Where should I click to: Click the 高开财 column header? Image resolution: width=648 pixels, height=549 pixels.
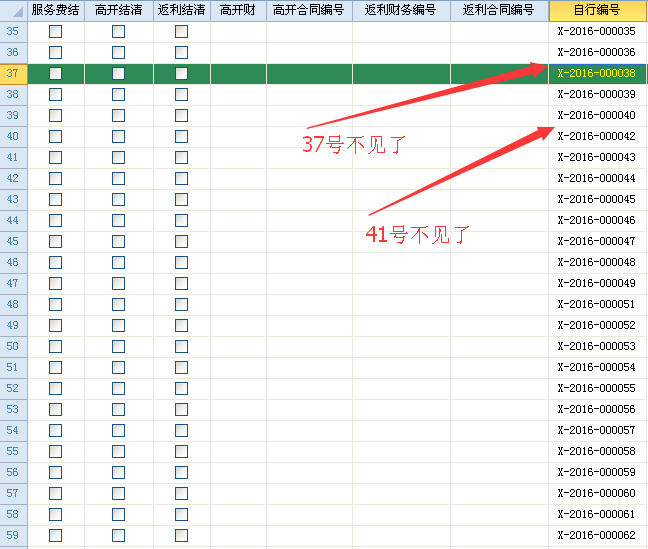[x=238, y=11]
